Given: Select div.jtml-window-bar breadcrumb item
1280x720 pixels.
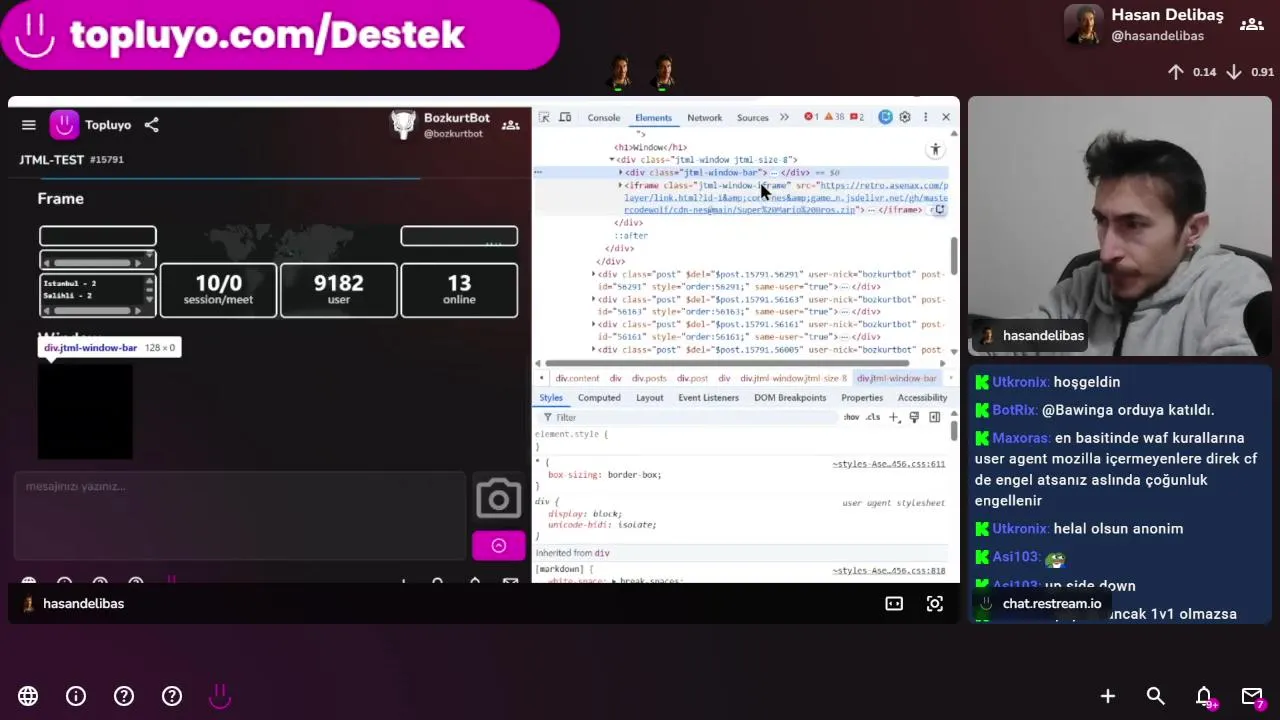Looking at the screenshot, I should point(897,379).
